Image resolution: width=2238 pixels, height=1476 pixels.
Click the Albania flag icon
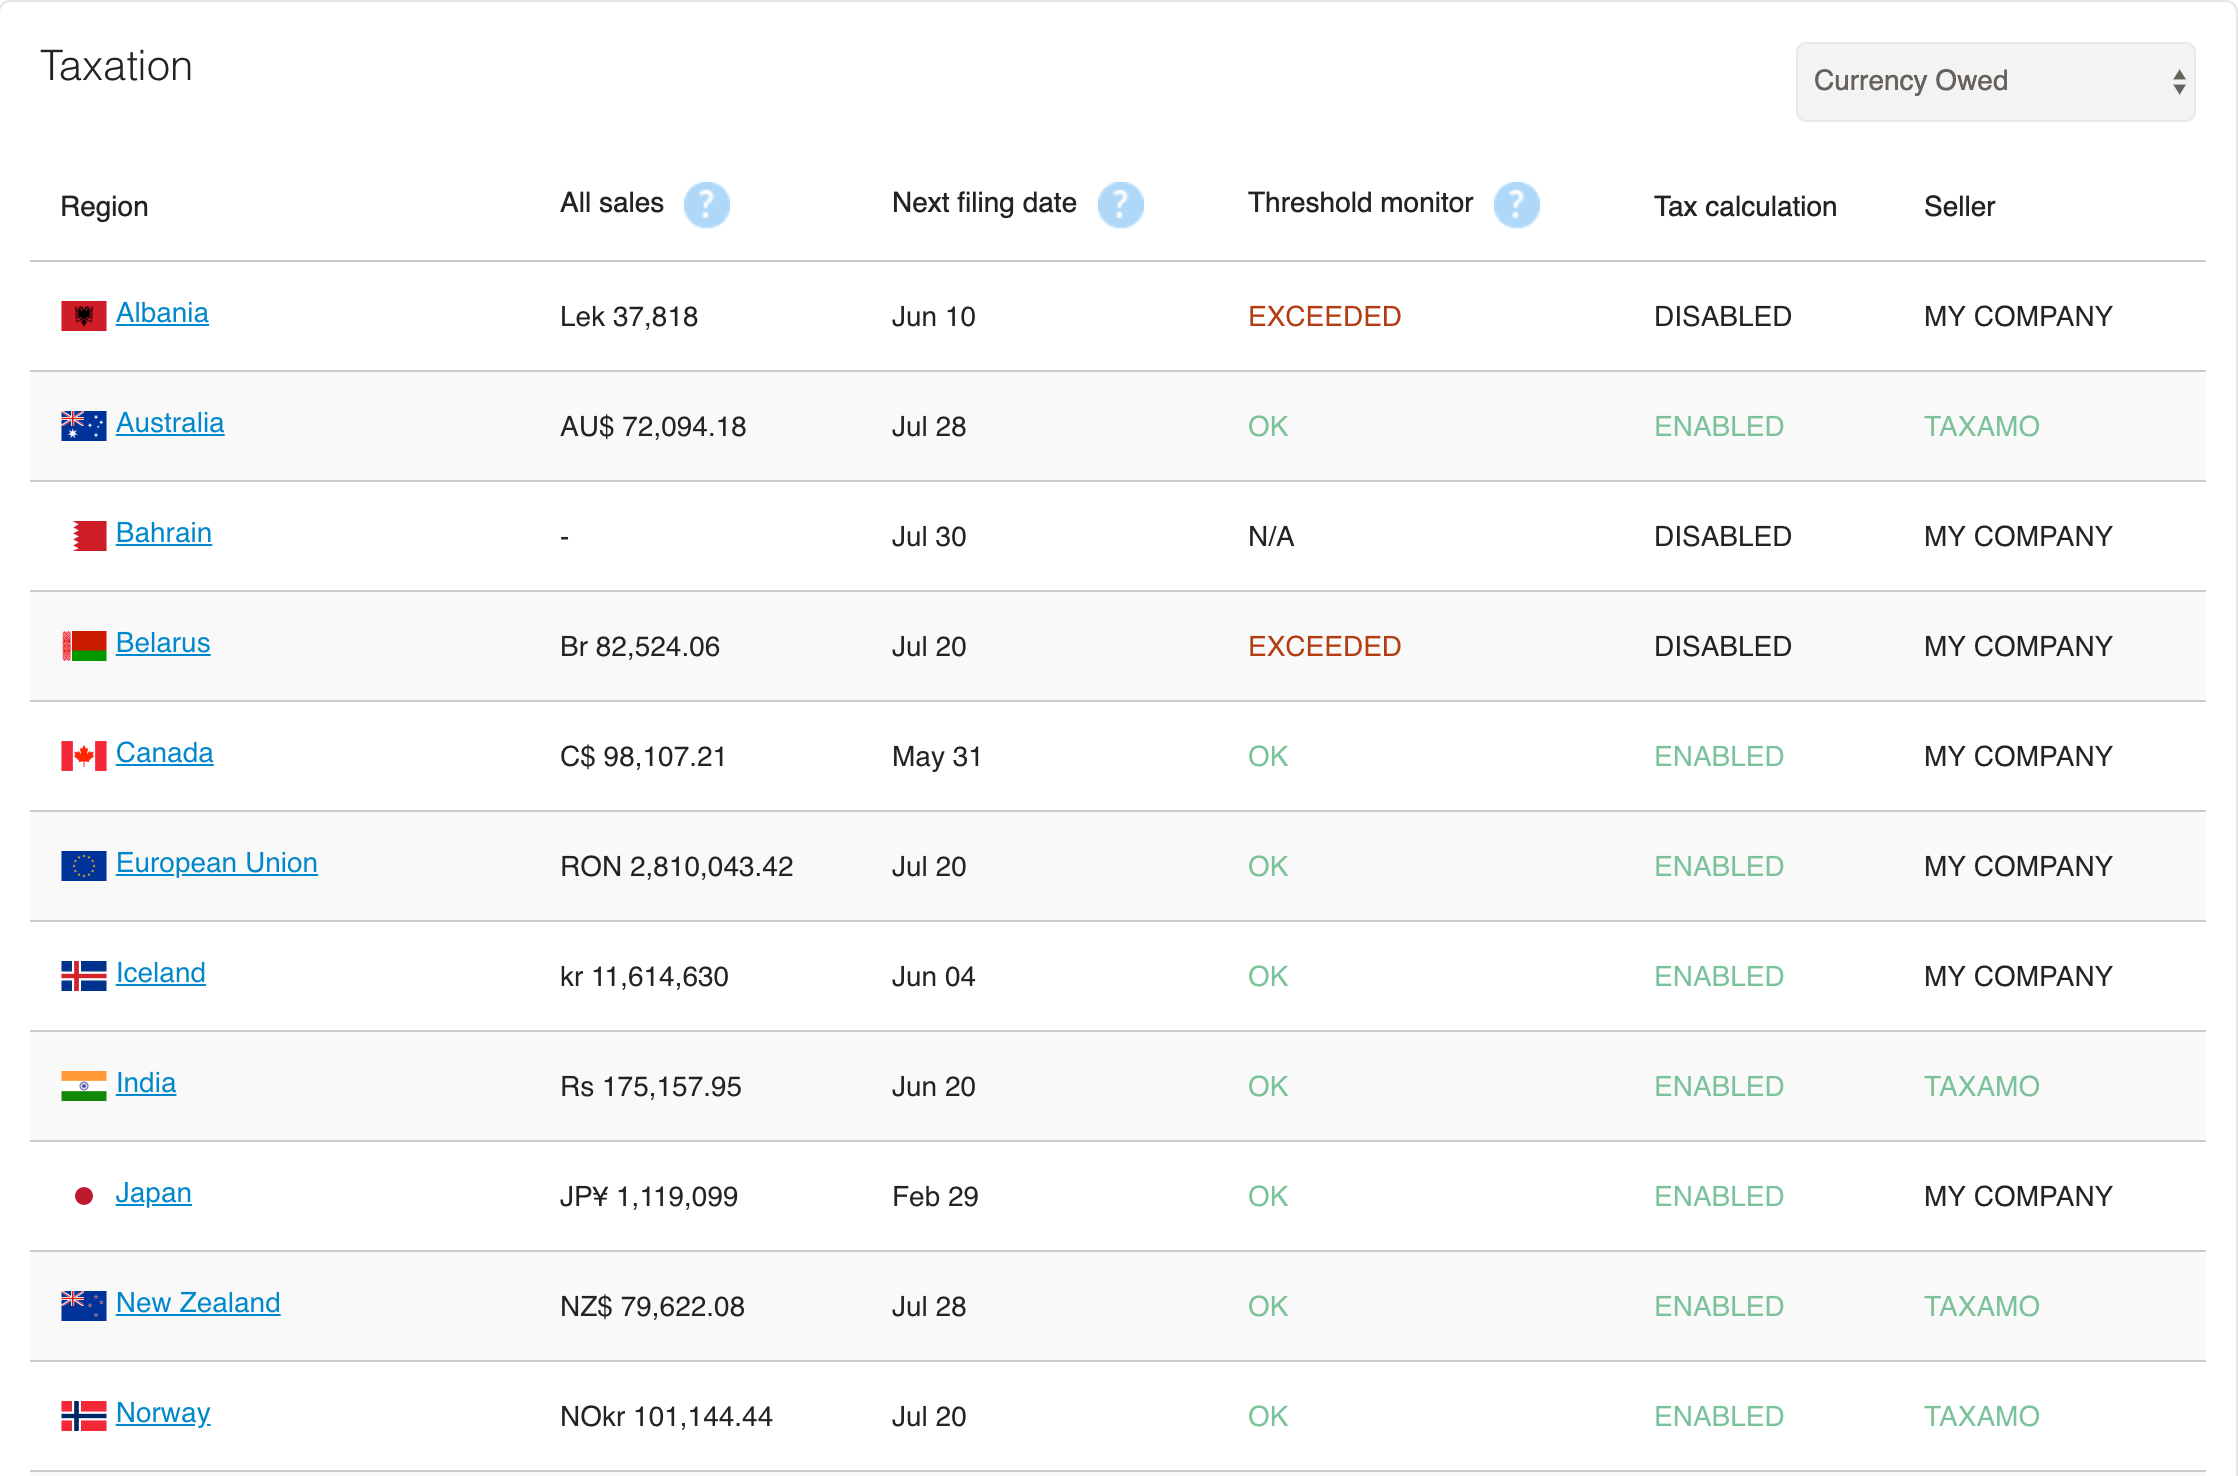(83, 316)
